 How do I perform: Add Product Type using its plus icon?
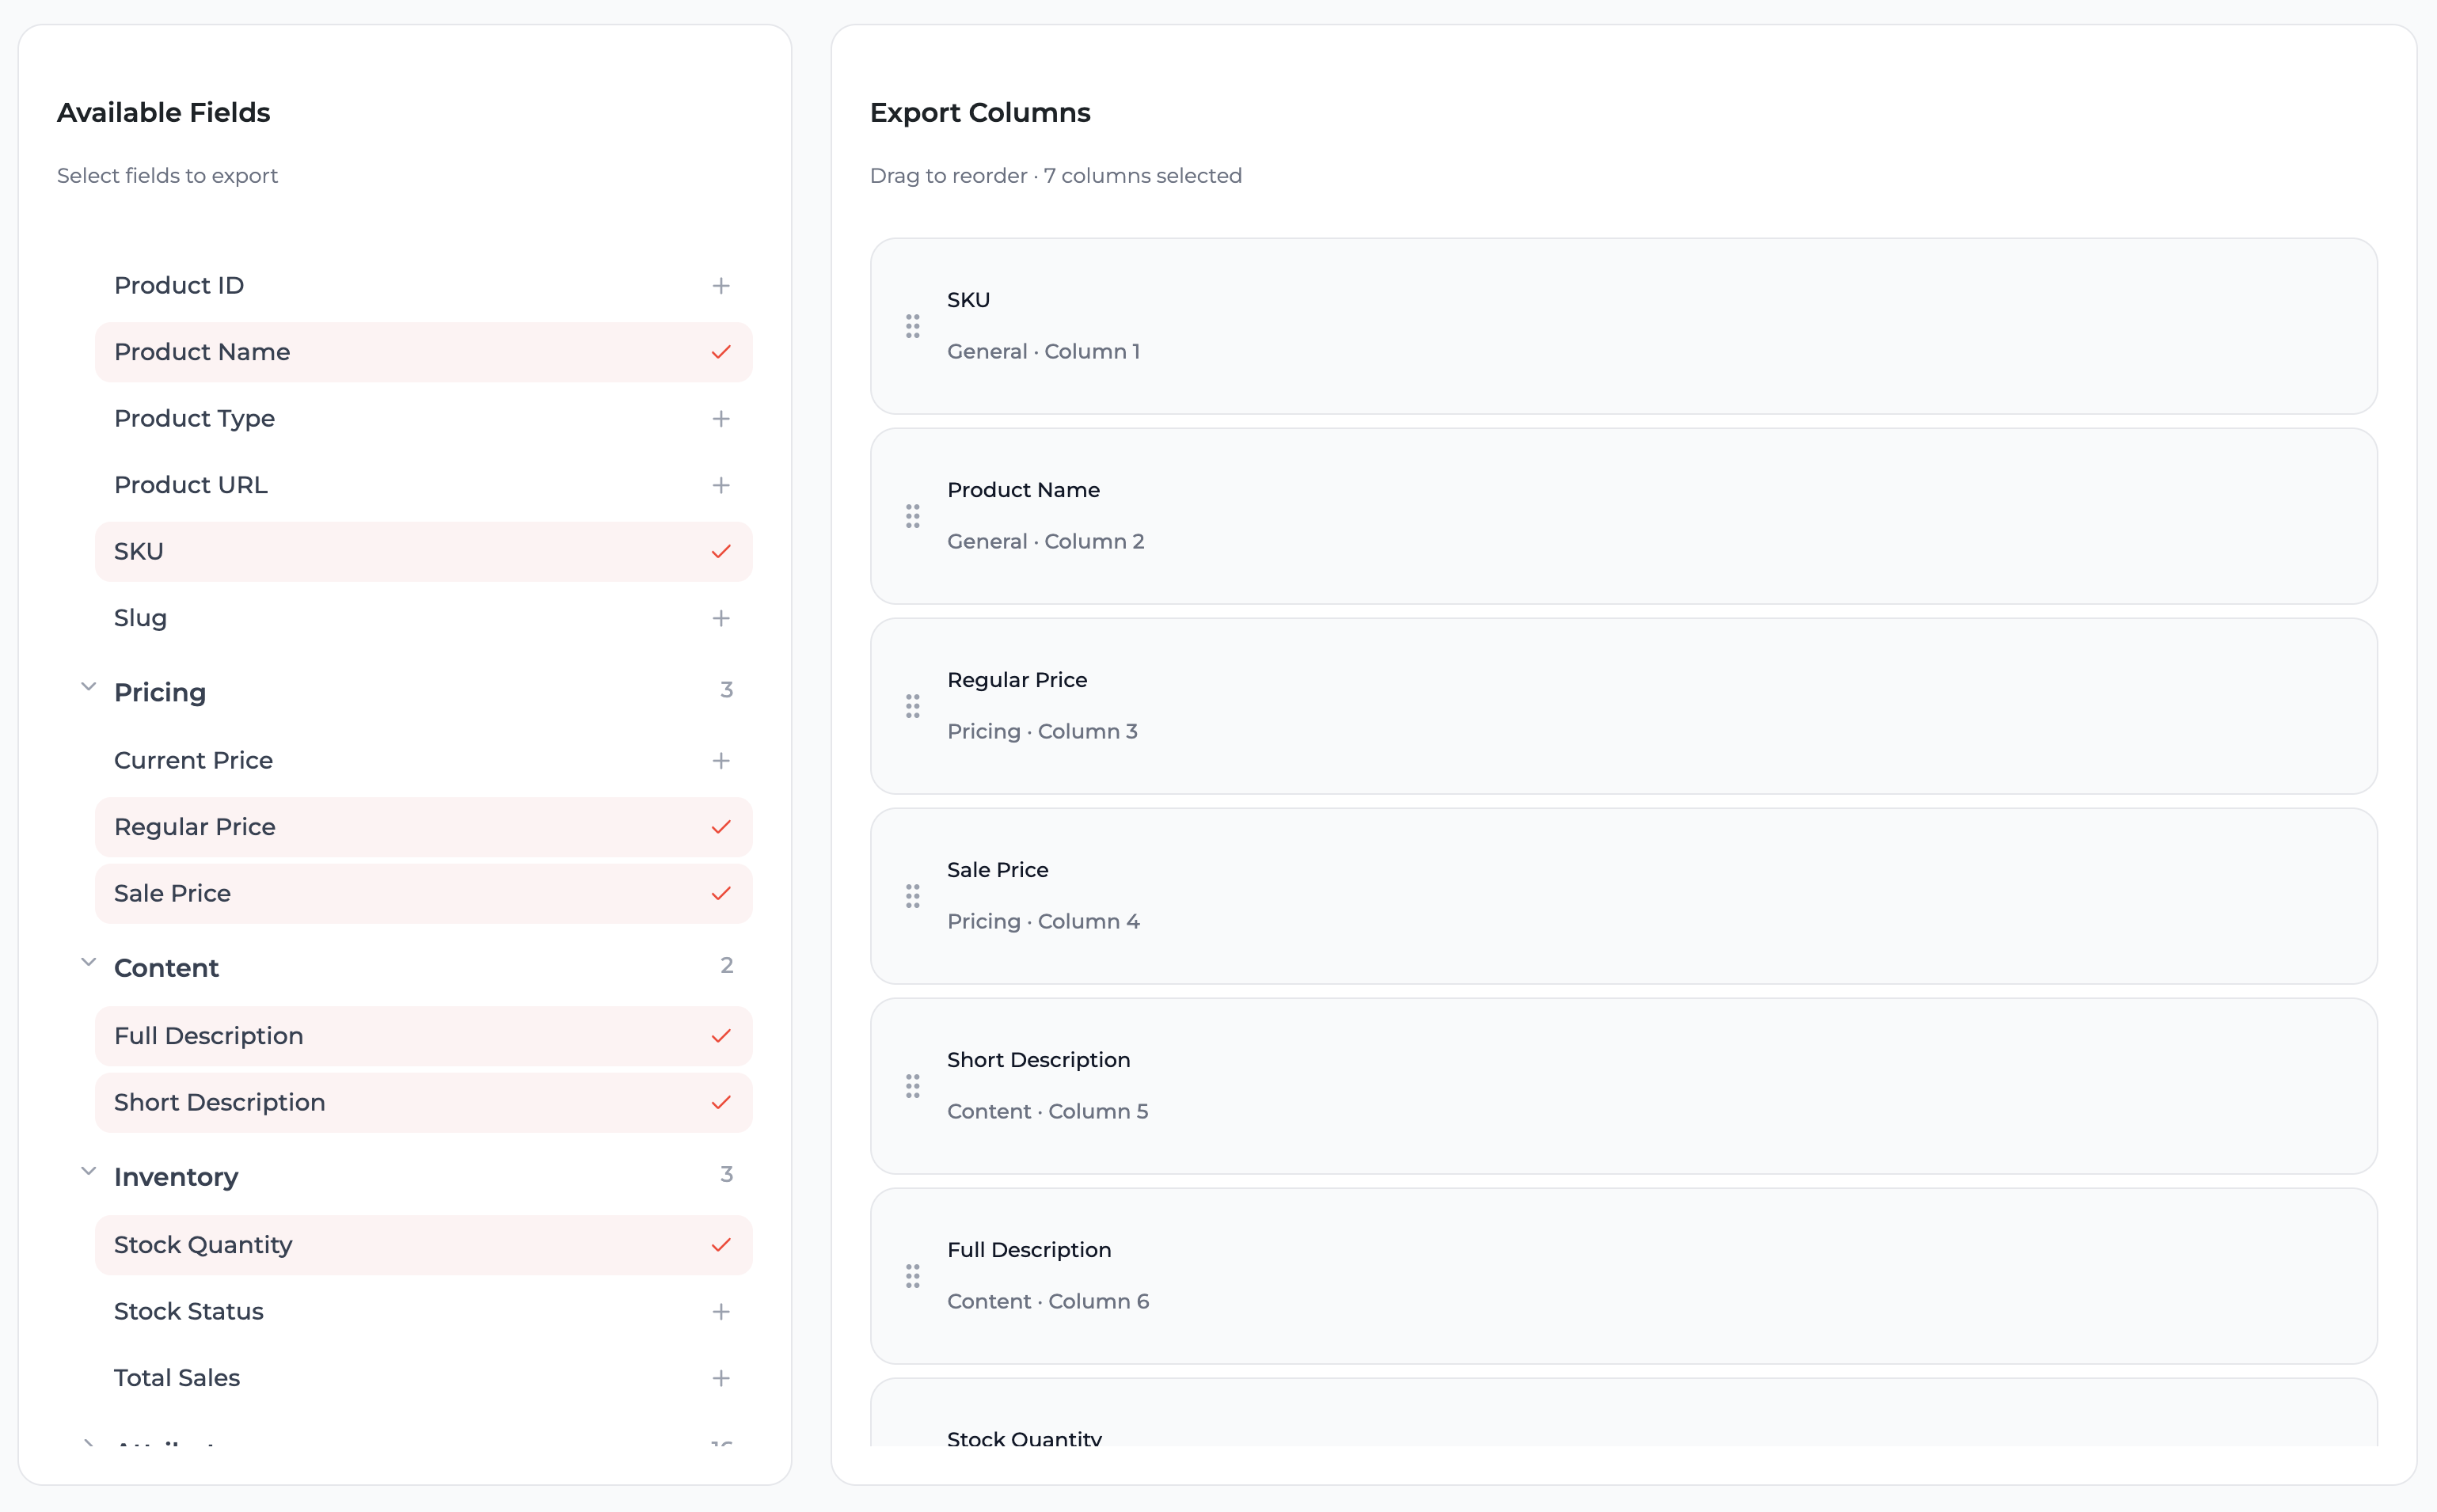720,419
